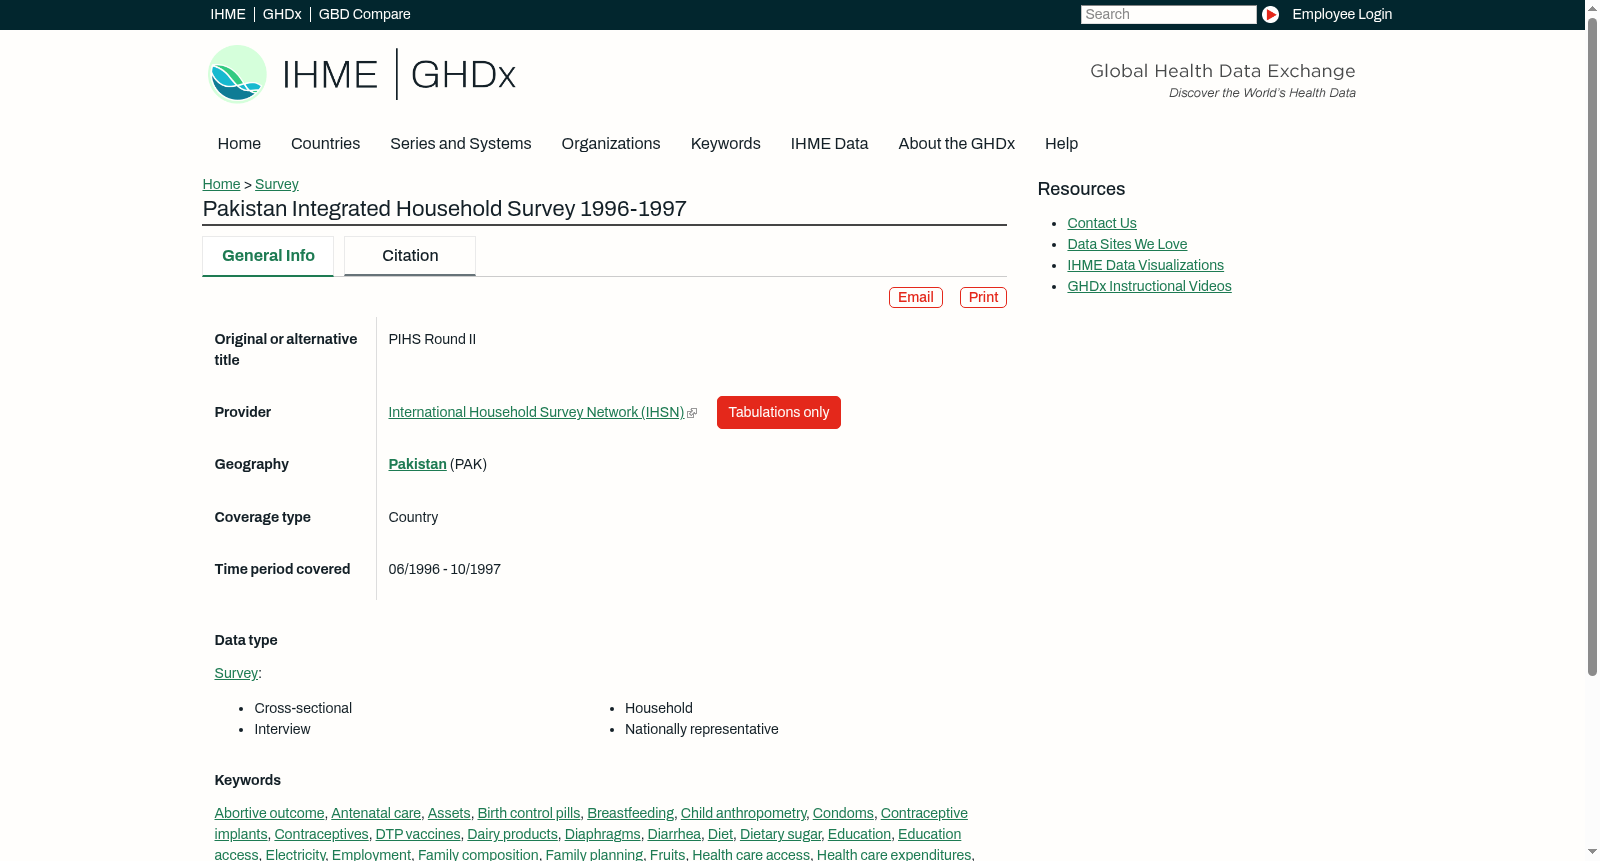Open the Countries menu

click(x=325, y=144)
